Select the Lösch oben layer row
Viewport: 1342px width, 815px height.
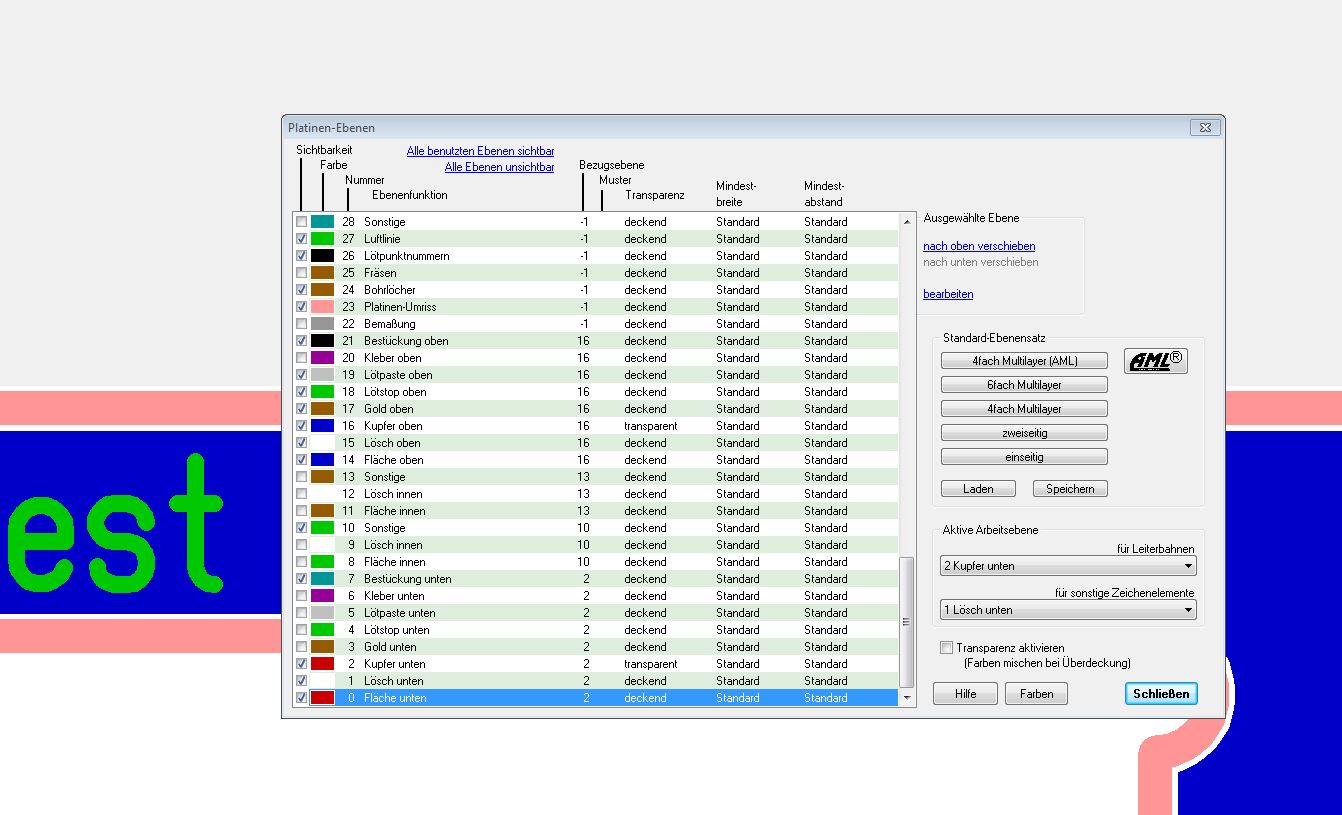click(x=596, y=443)
